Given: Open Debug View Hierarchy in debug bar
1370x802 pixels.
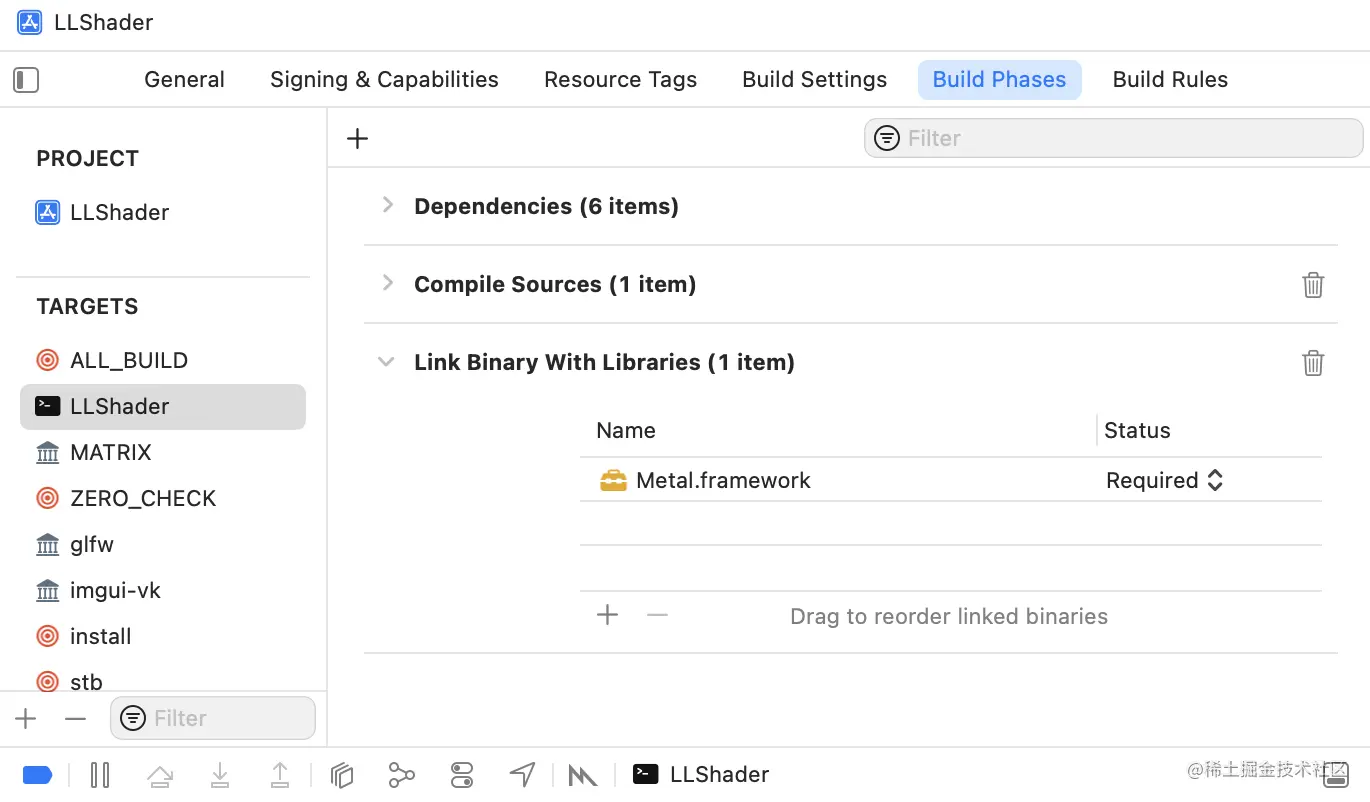Looking at the screenshot, I should pyautogui.click(x=343, y=774).
